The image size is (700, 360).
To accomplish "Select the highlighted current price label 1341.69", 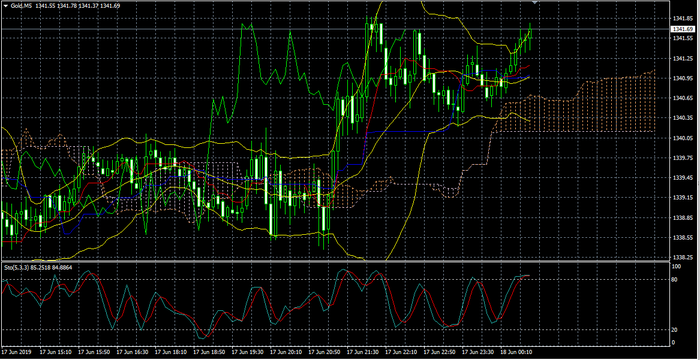I will pos(683,29).
